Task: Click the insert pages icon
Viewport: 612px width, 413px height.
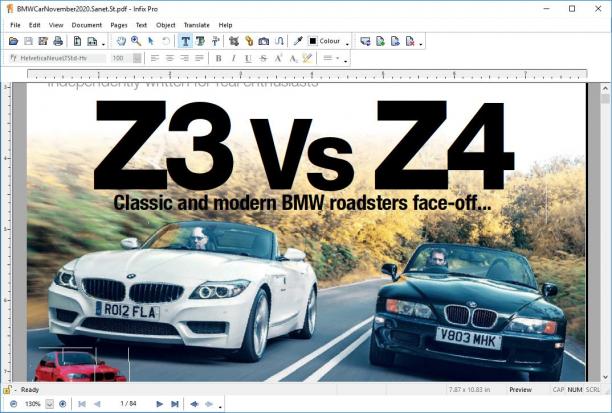Action: (x=380, y=41)
